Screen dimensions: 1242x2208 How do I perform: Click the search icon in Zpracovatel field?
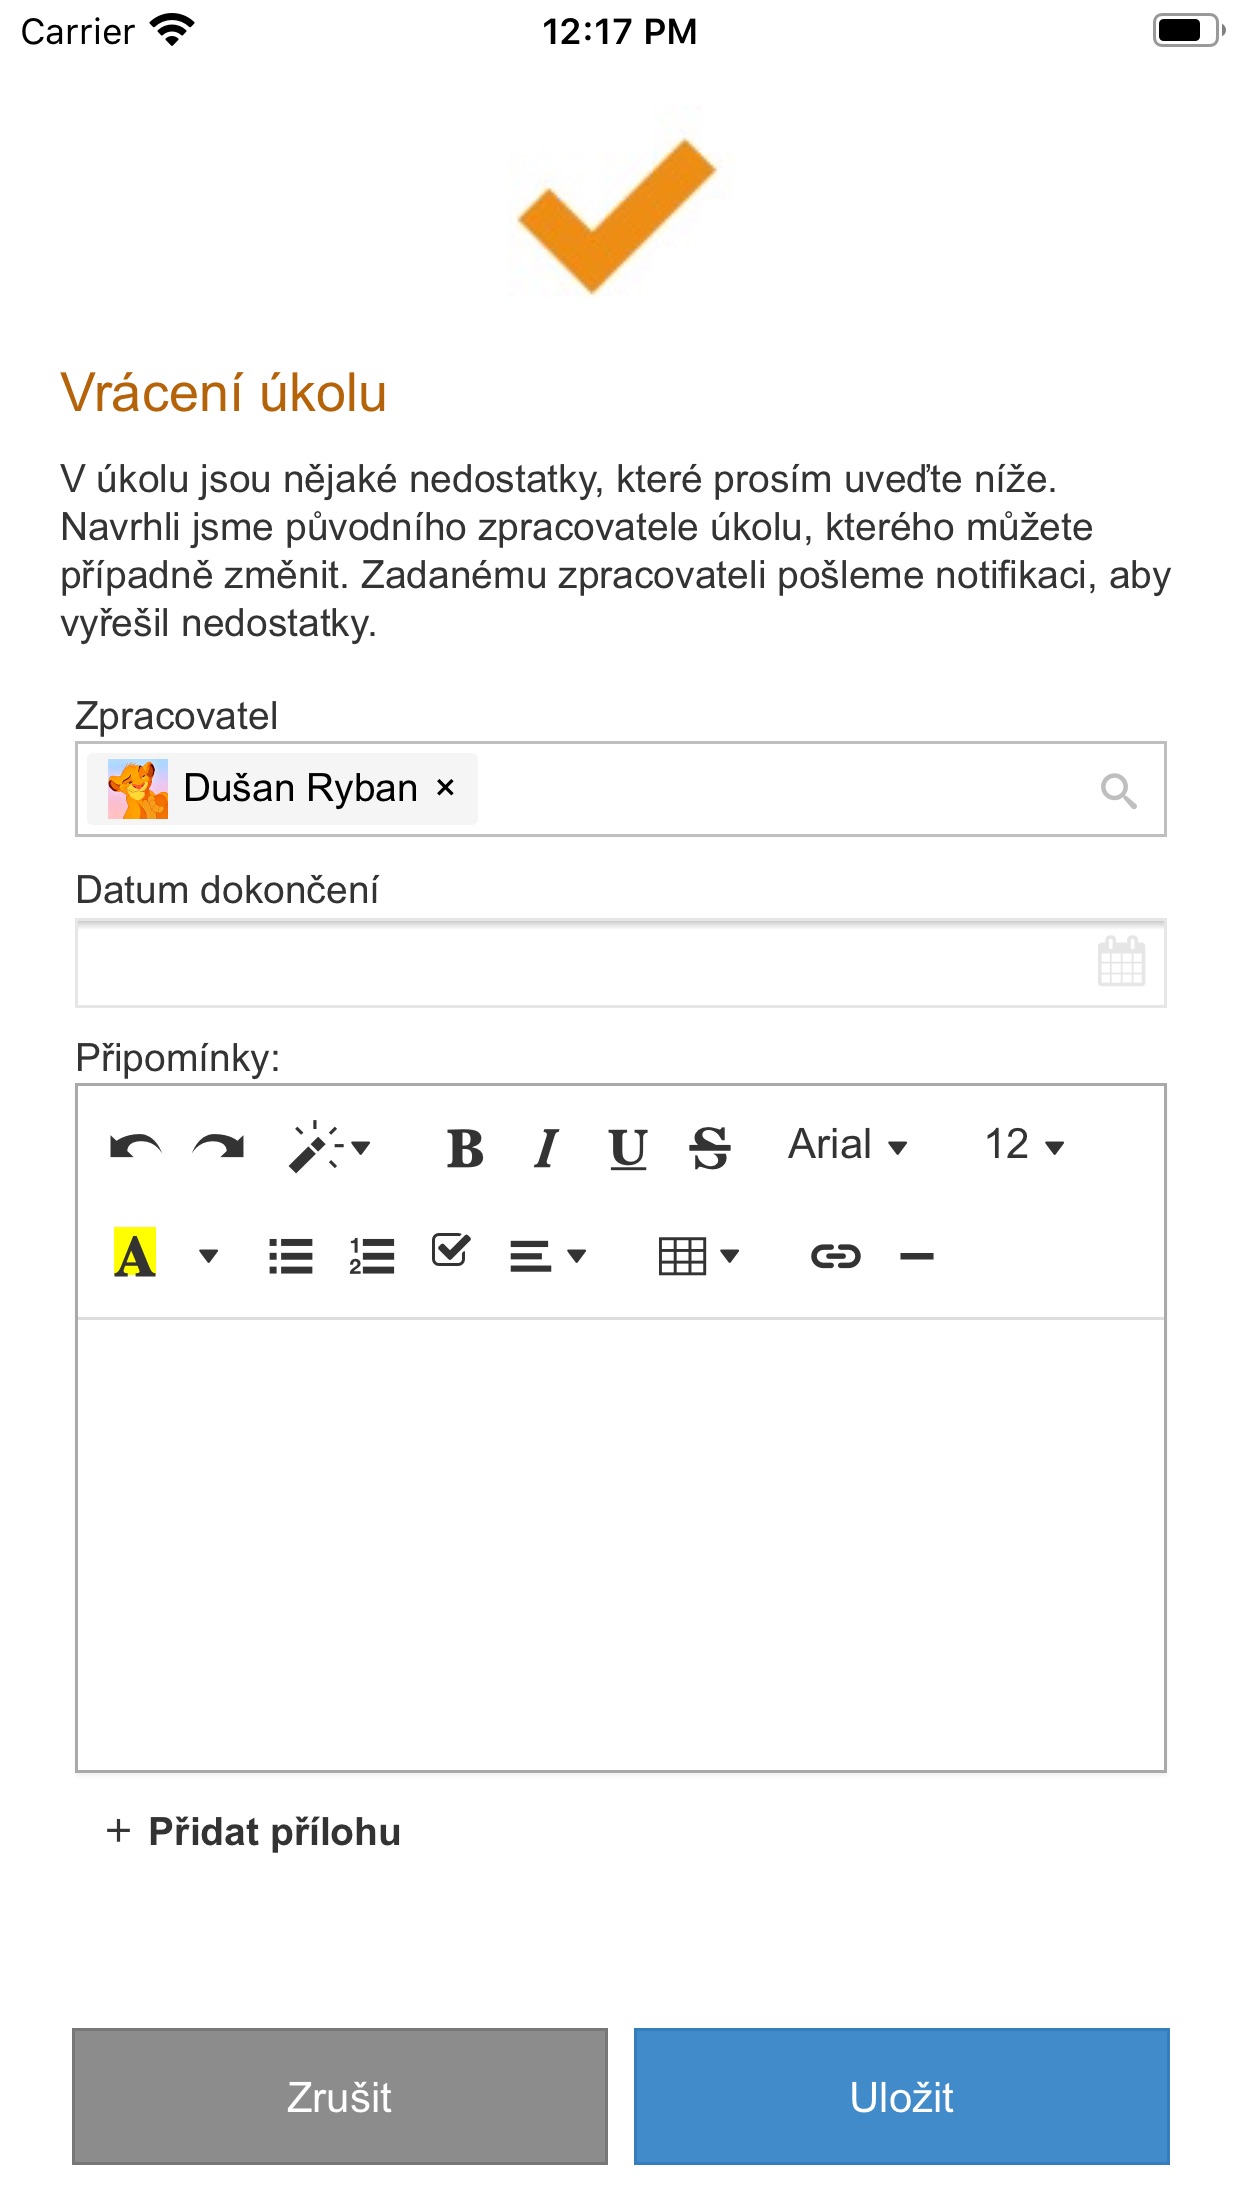[1119, 791]
